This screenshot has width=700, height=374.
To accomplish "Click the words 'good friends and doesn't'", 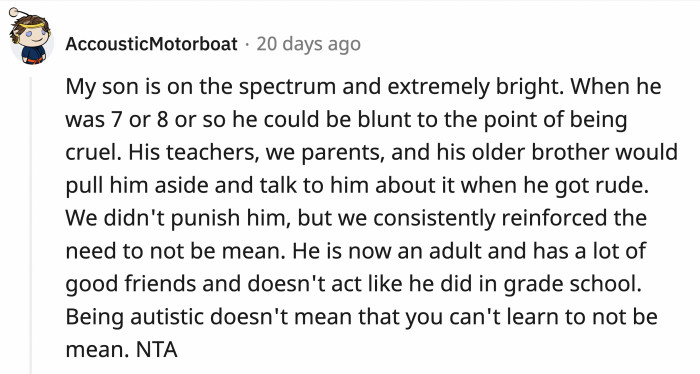I will 195,284.
